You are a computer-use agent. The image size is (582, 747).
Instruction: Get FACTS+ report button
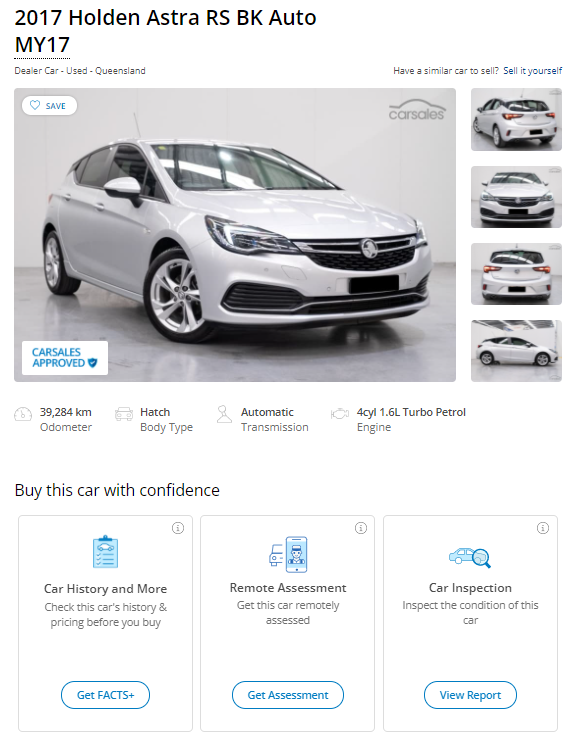click(105, 695)
